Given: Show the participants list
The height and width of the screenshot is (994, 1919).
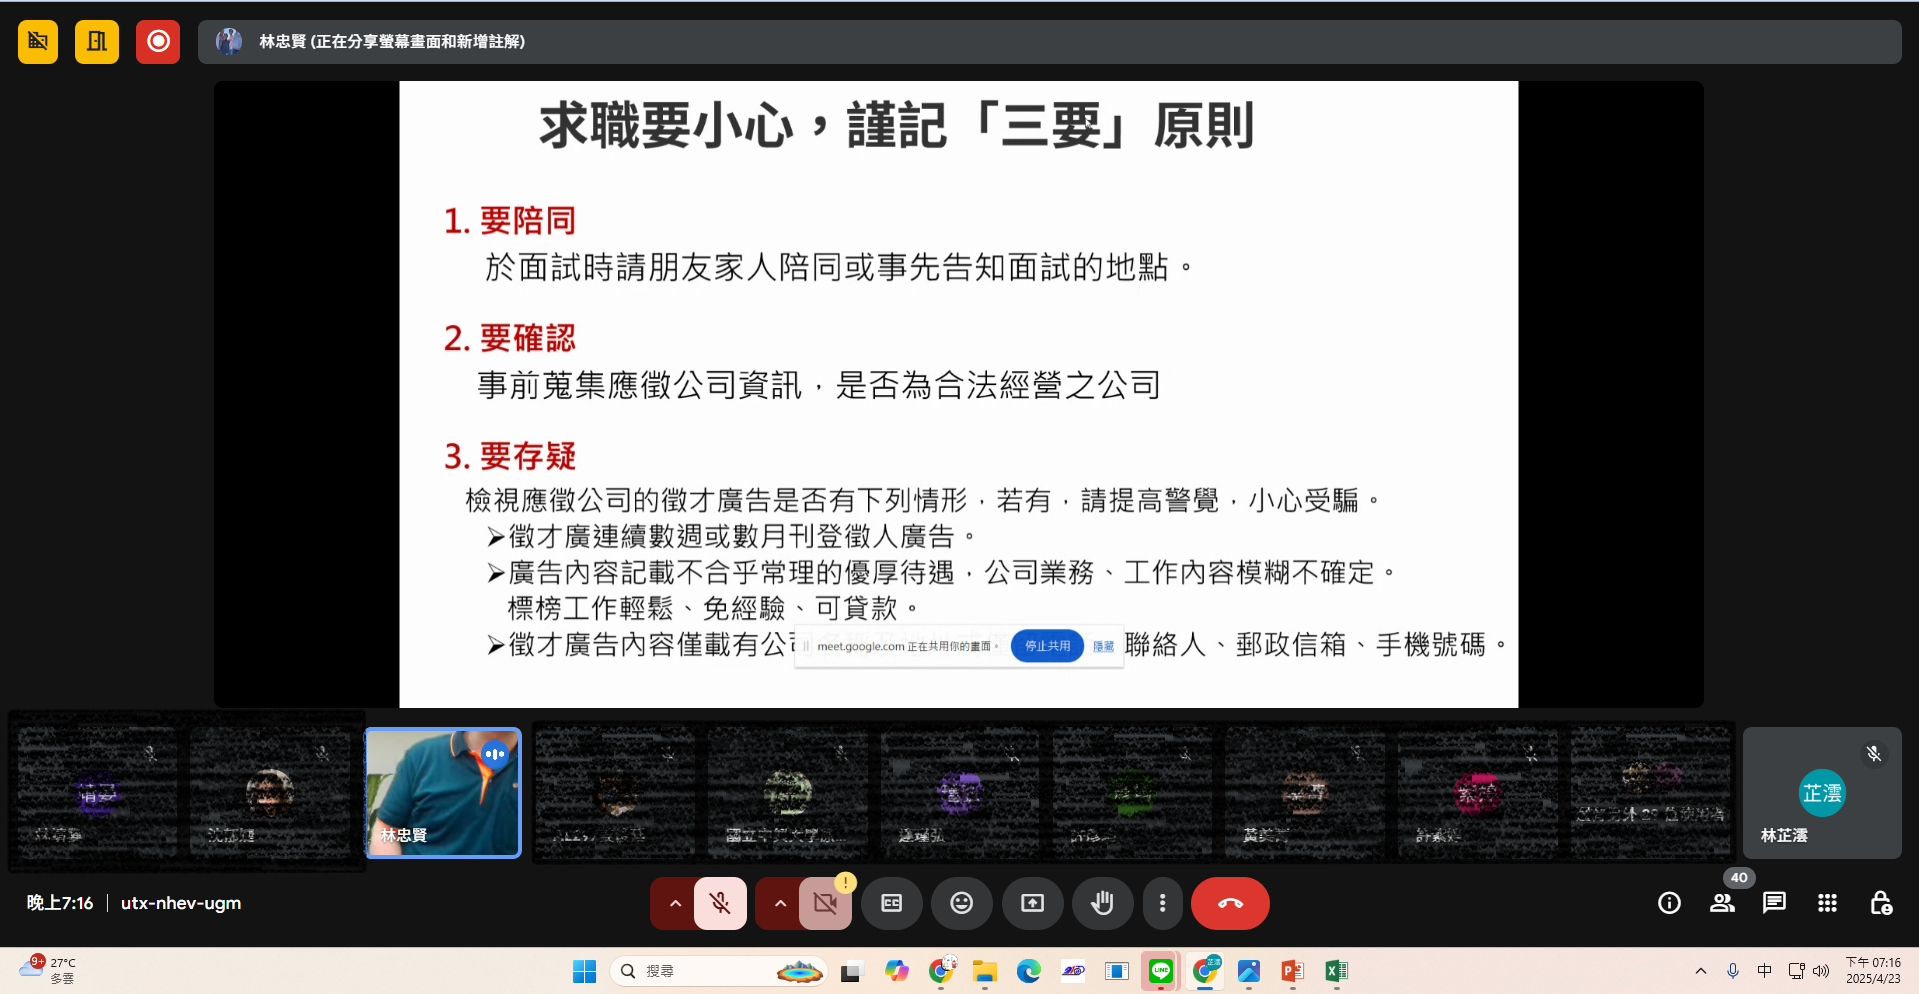Looking at the screenshot, I should [x=1721, y=903].
